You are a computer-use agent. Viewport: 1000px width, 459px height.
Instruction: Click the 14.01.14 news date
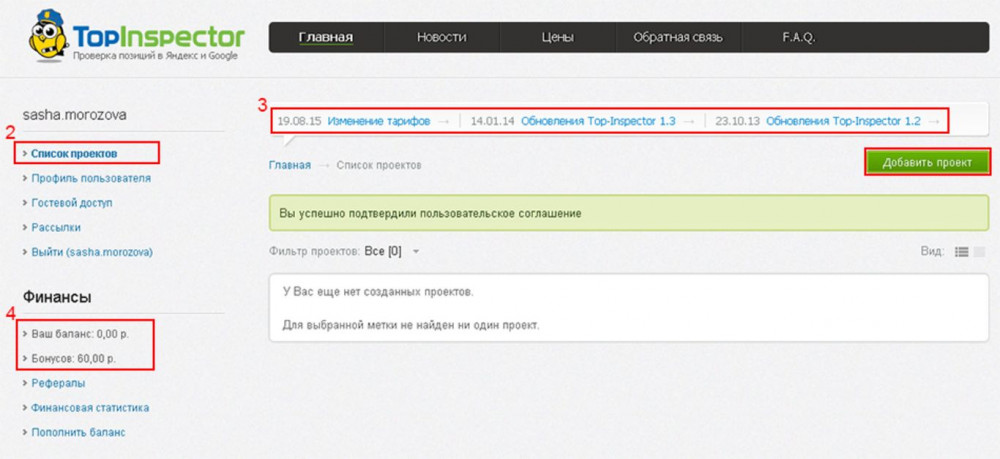point(493,121)
